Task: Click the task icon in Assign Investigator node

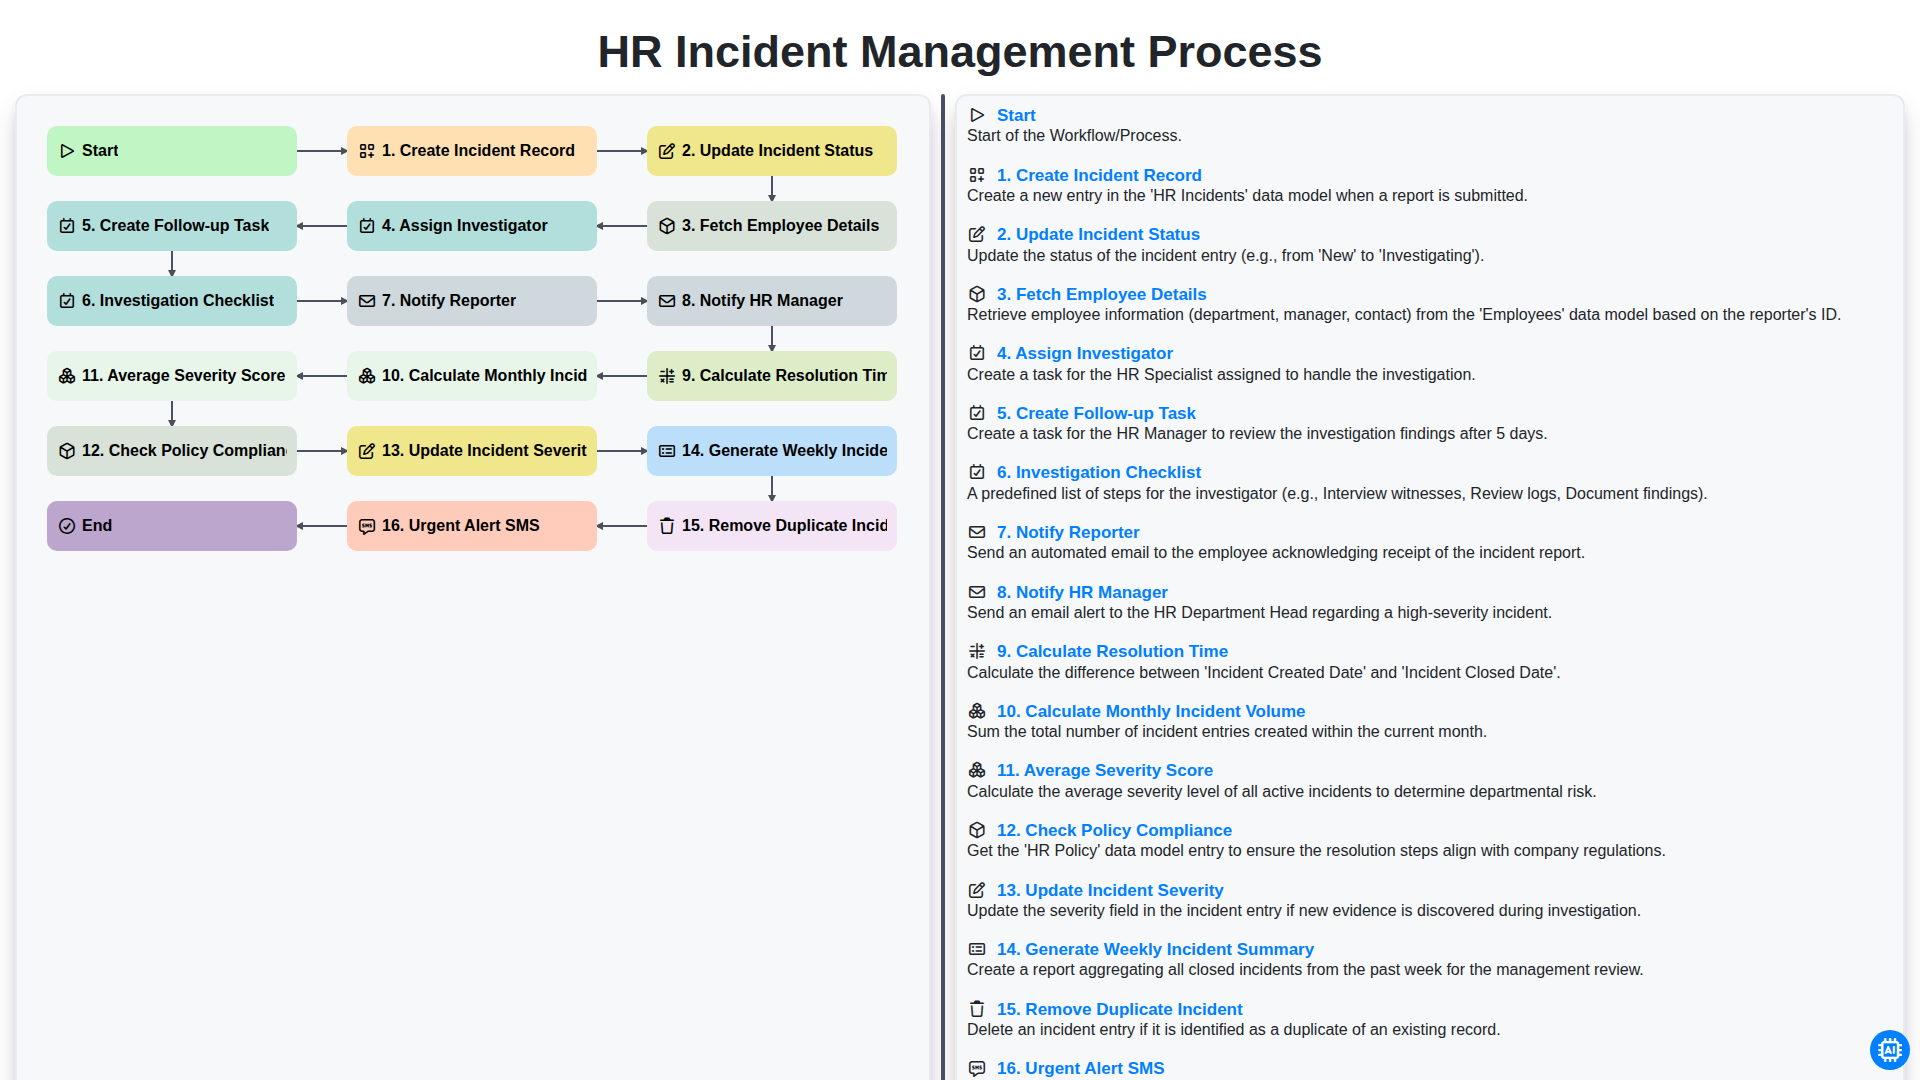Action: pyautogui.click(x=367, y=226)
